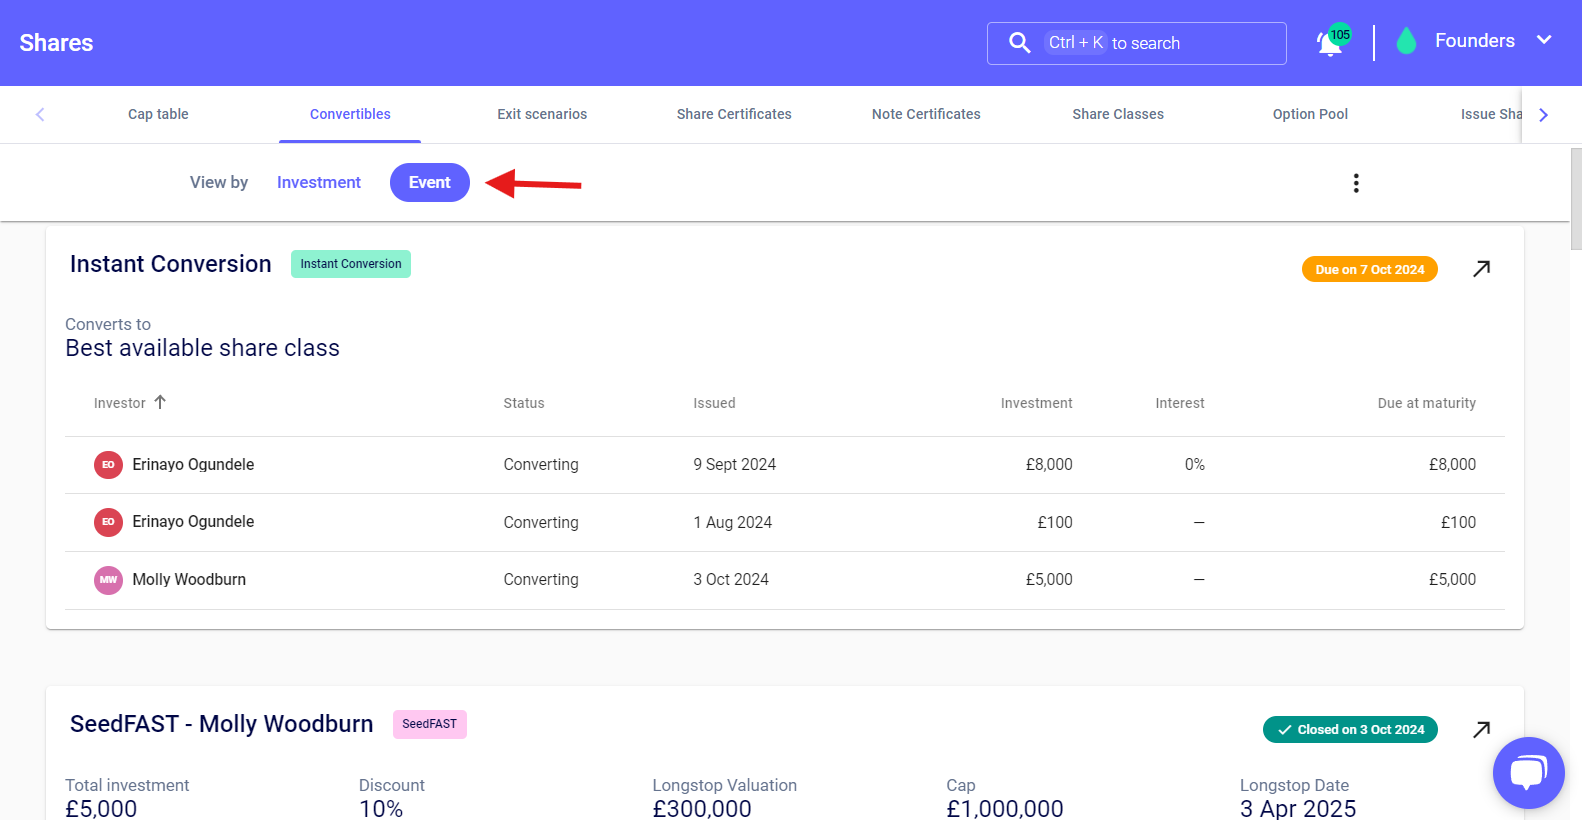Screen dimensions: 1582x820
Task: Switch view to Investment
Action: (x=318, y=183)
